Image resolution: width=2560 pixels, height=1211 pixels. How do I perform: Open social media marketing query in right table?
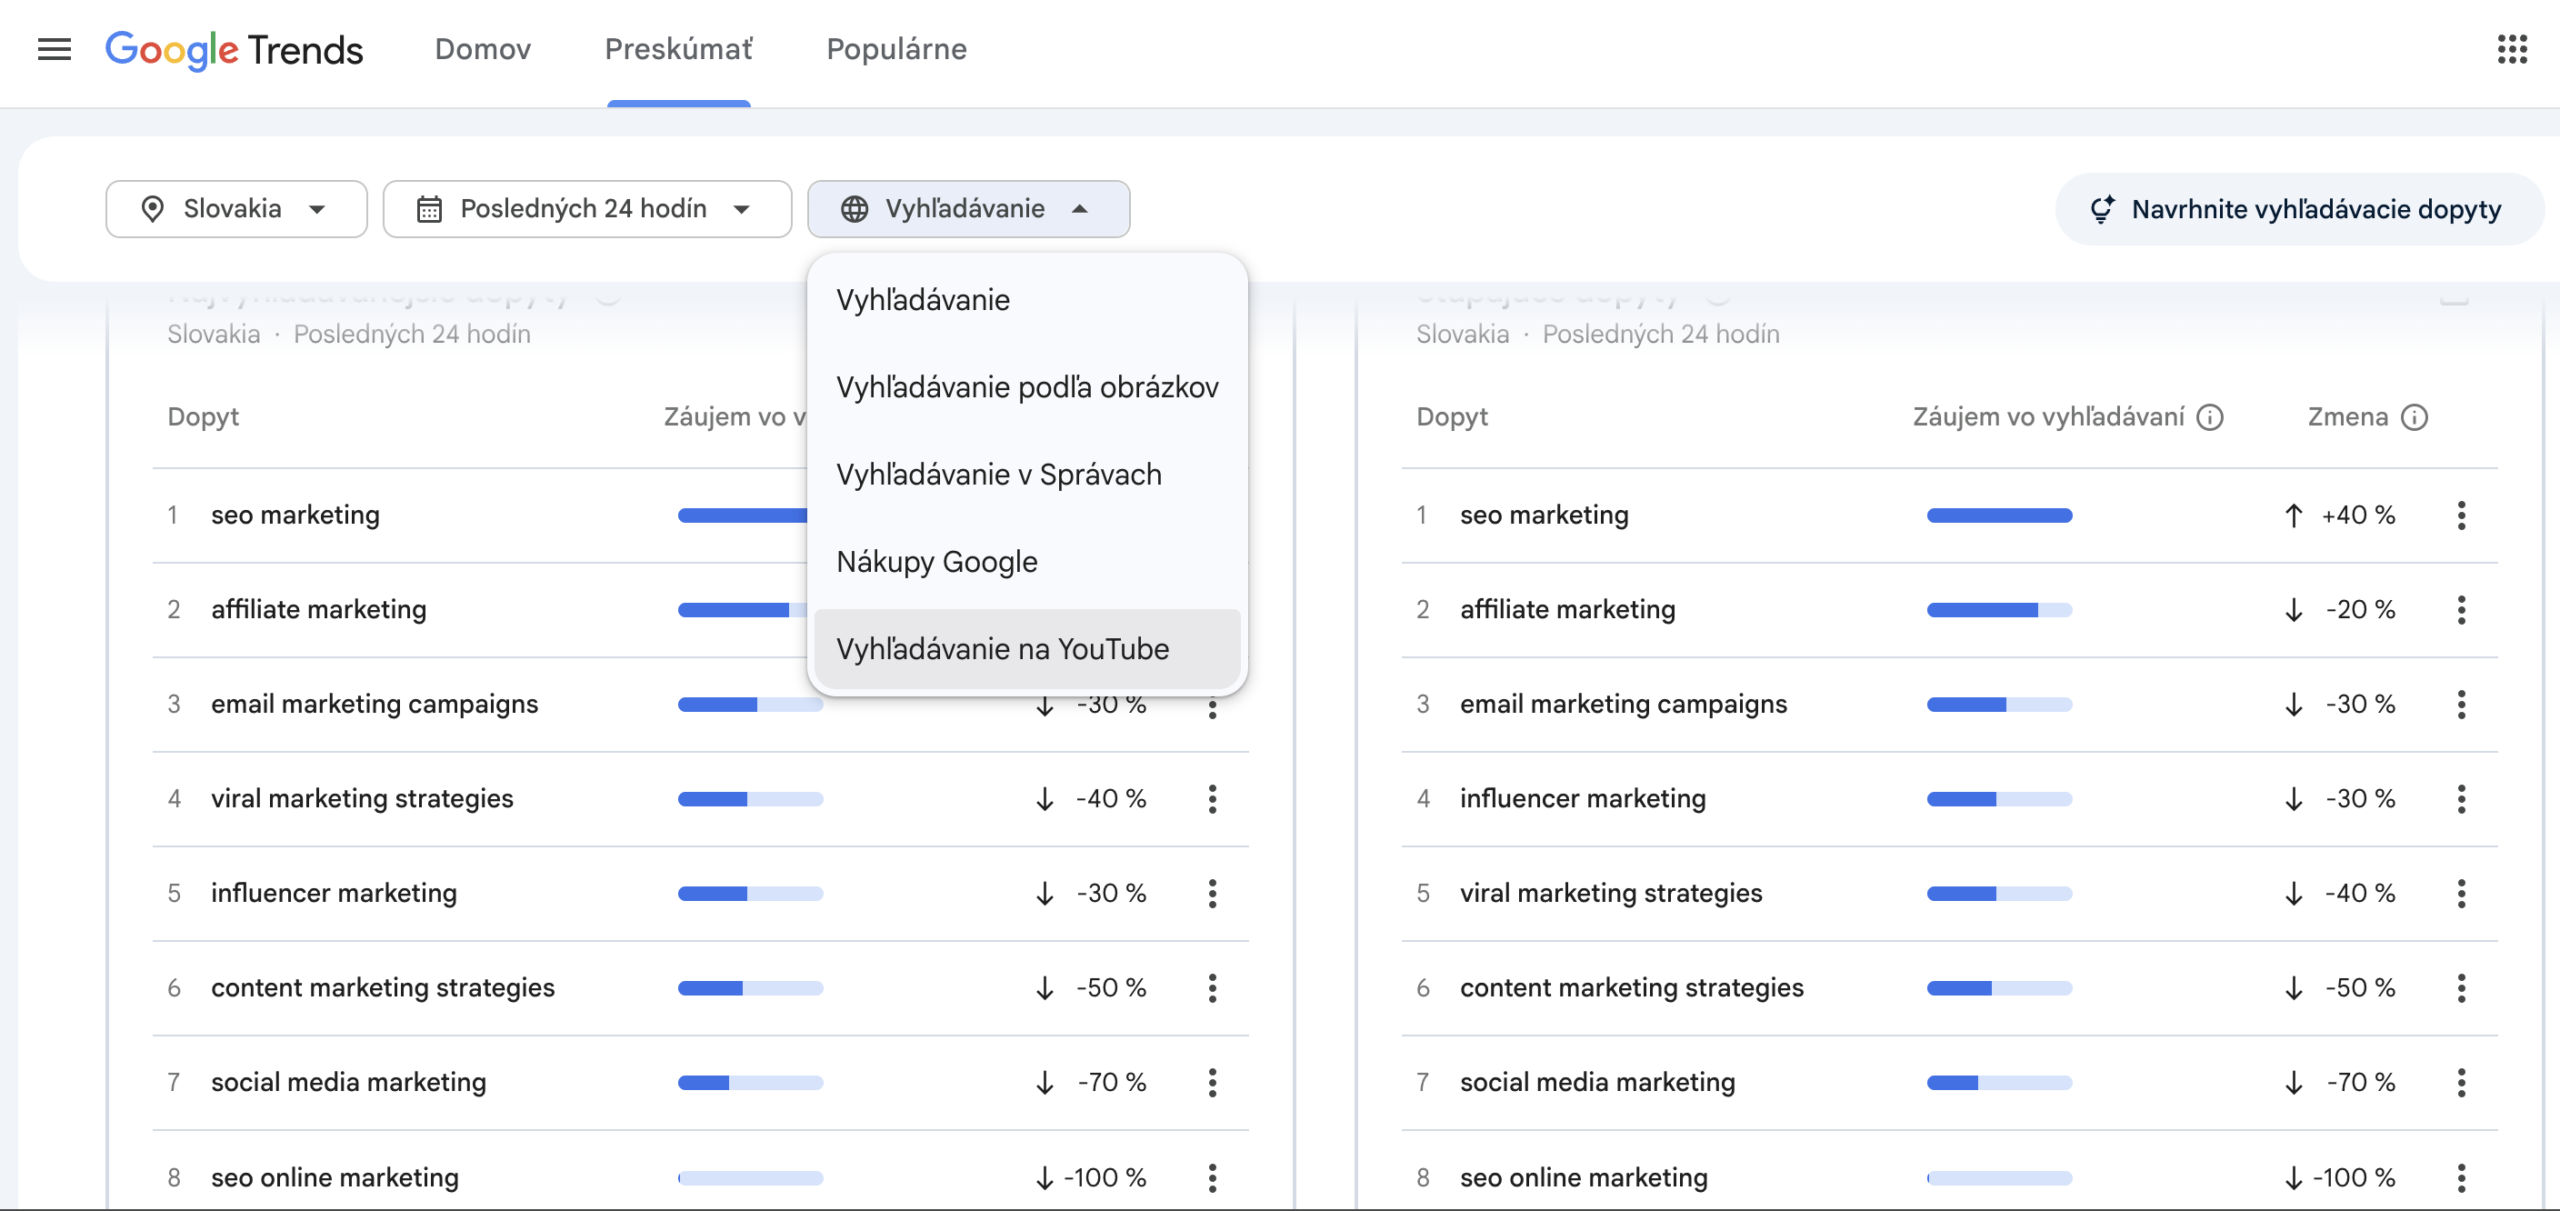click(x=1597, y=1082)
